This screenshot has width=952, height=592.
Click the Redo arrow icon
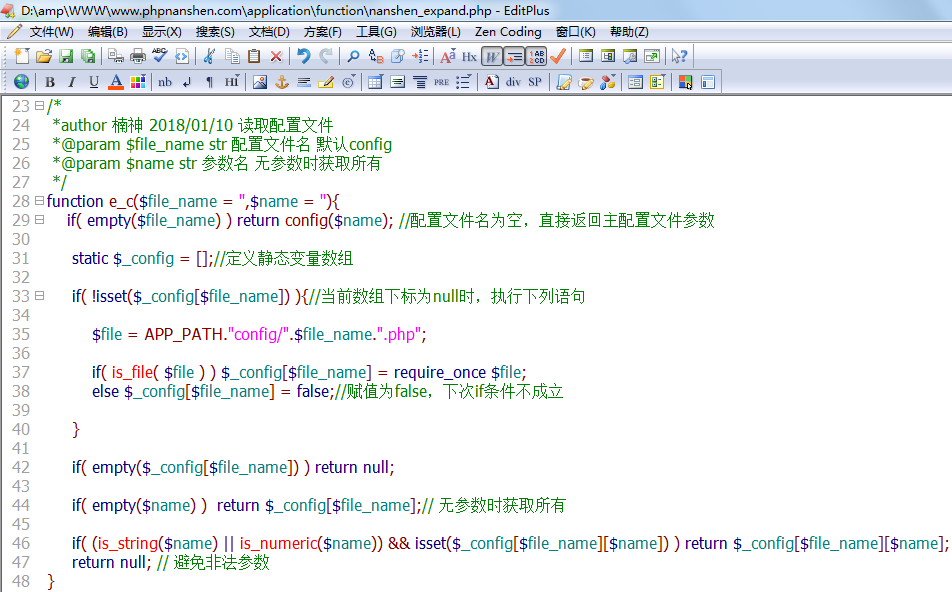pos(326,56)
